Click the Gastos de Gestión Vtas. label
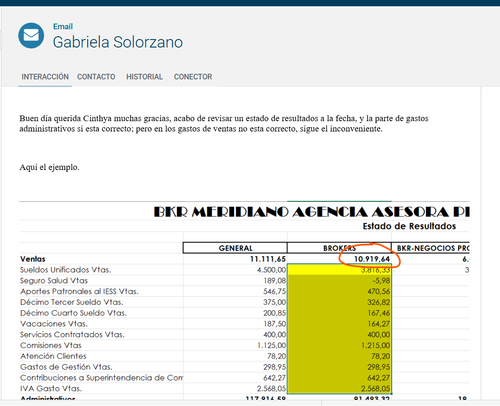 [66, 367]
